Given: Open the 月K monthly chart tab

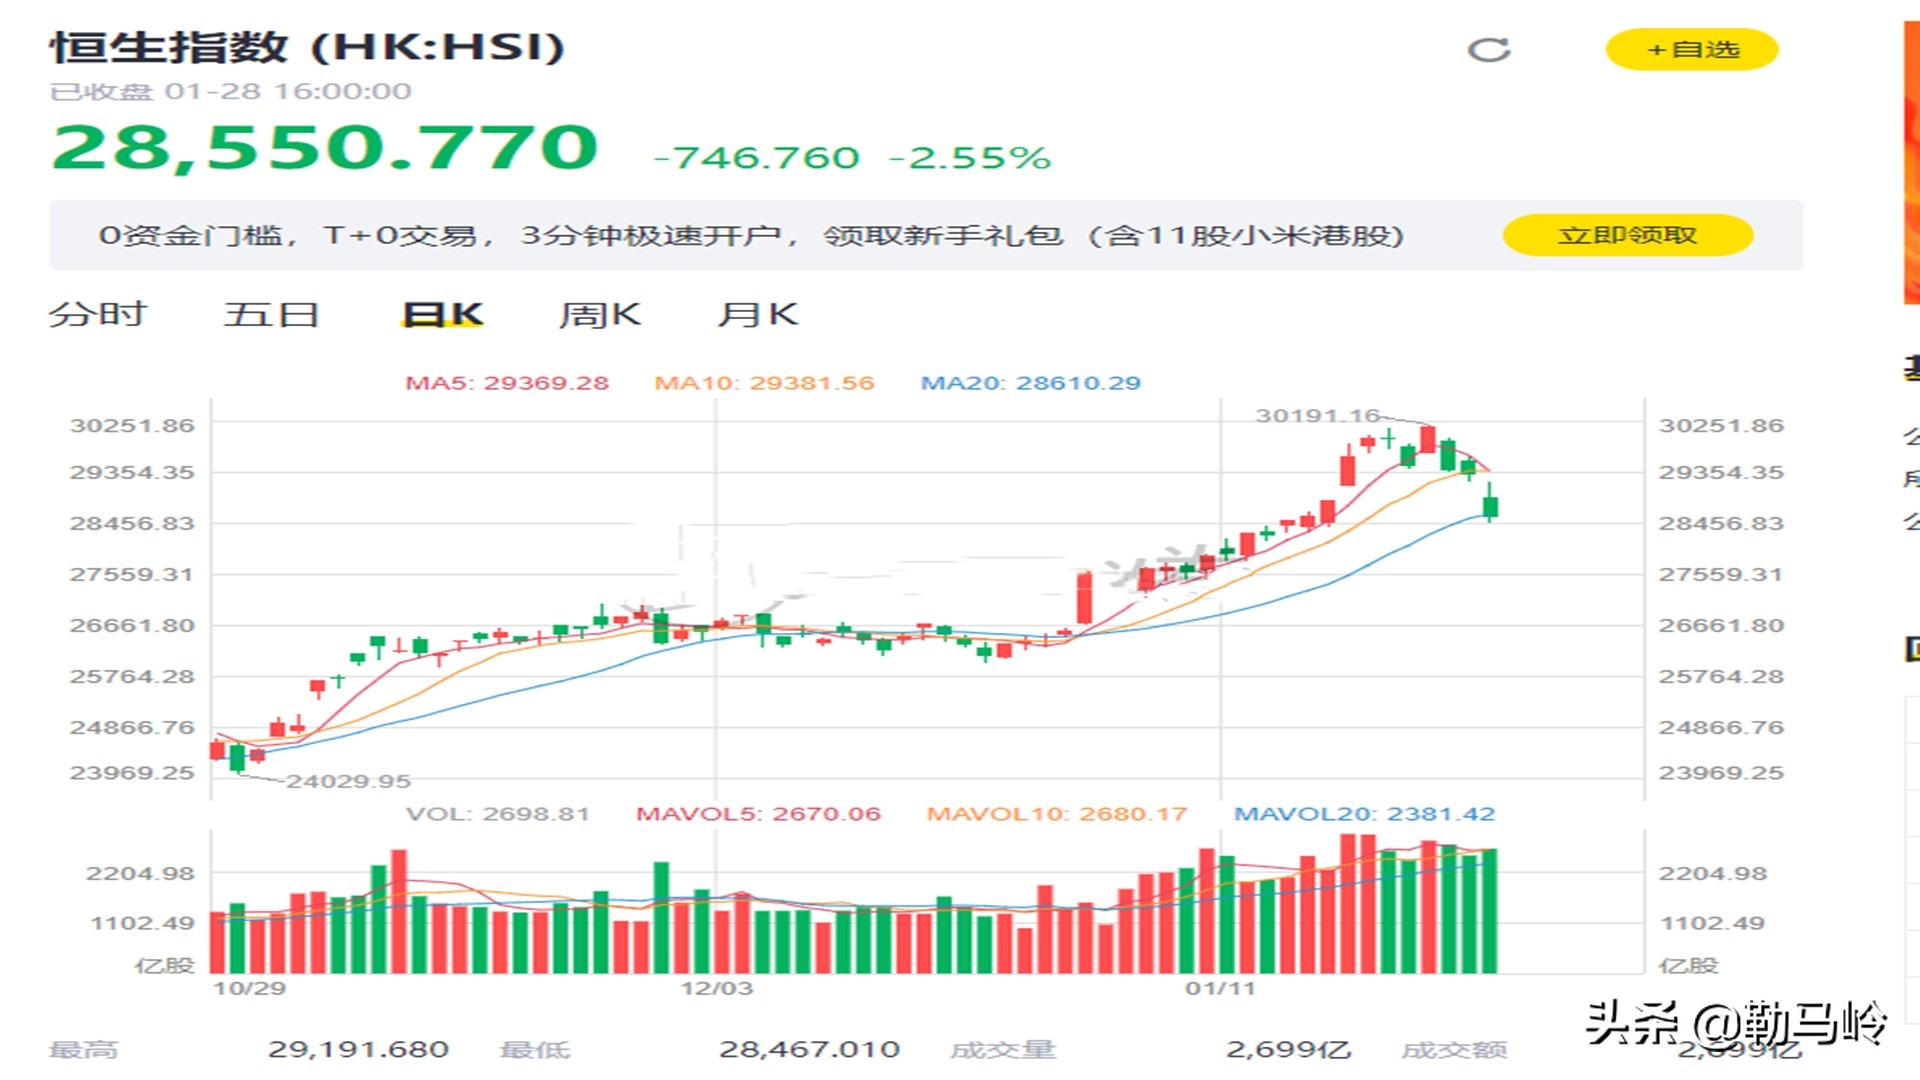Looking at the screenshot, I should 757,314.
